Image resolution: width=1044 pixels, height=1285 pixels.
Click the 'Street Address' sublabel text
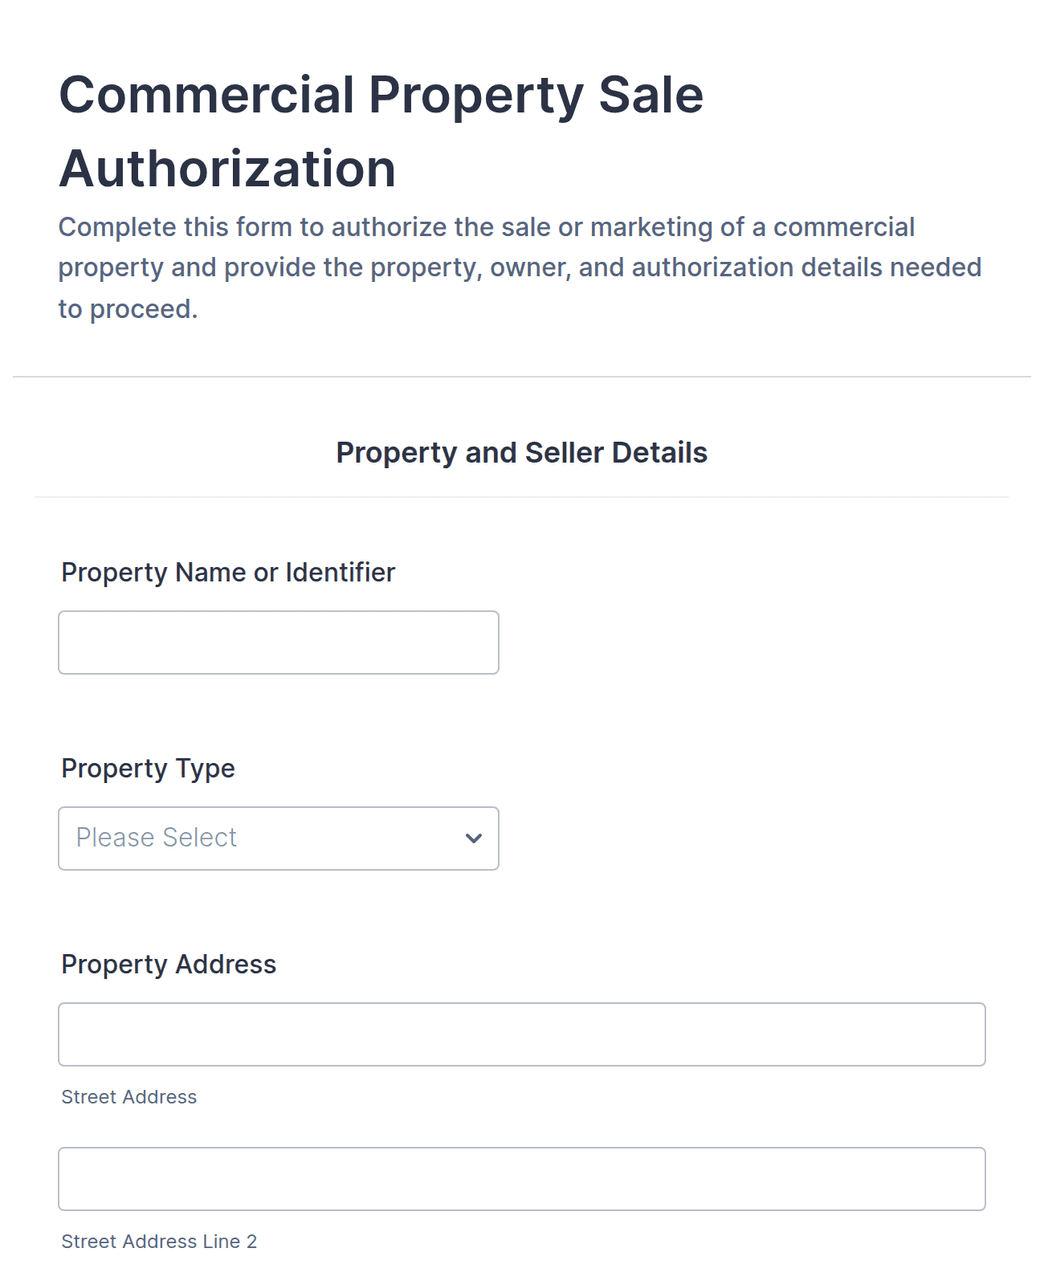click(129, 1097)
